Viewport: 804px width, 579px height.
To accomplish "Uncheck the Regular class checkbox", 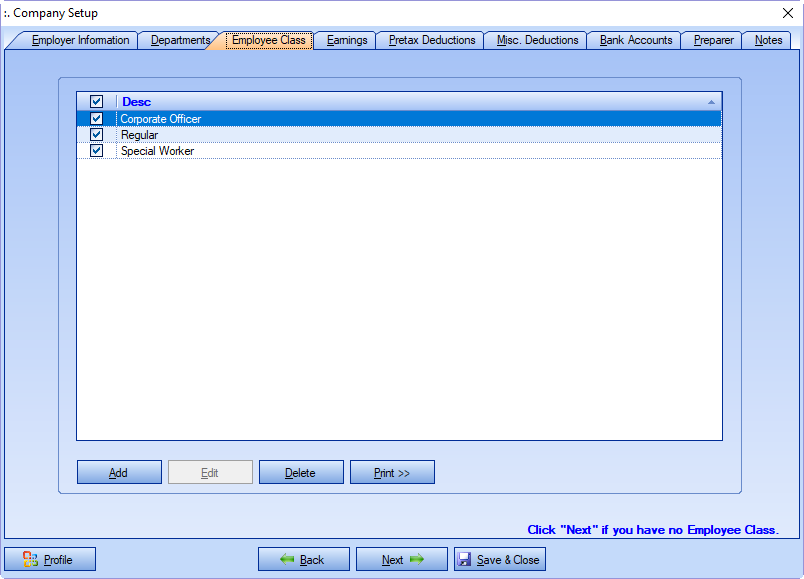I will click(97, 135).
